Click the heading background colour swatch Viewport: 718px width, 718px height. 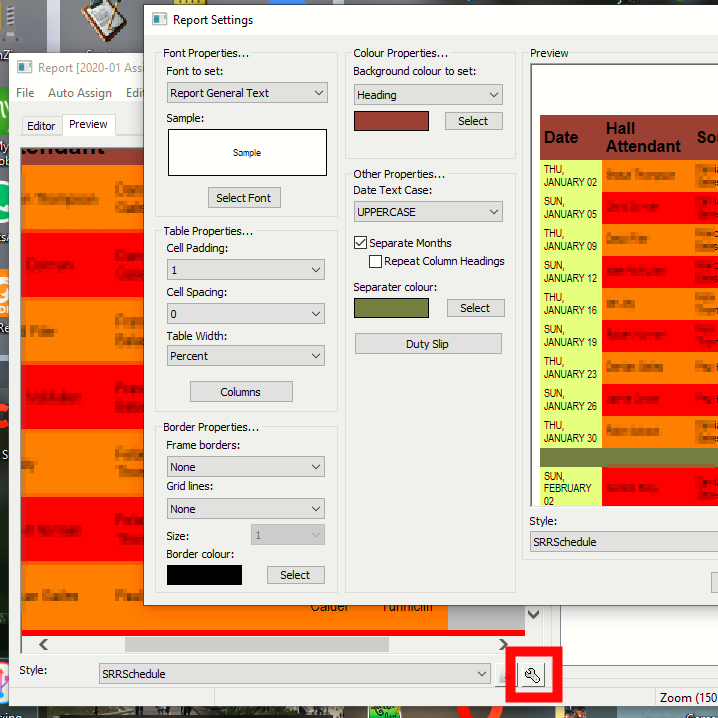tap(391, 121)
